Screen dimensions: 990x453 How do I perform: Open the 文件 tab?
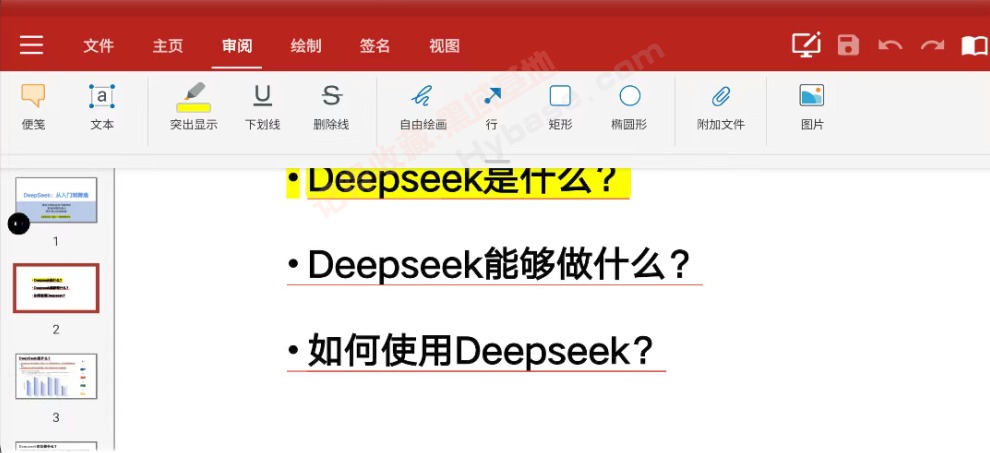98,45
